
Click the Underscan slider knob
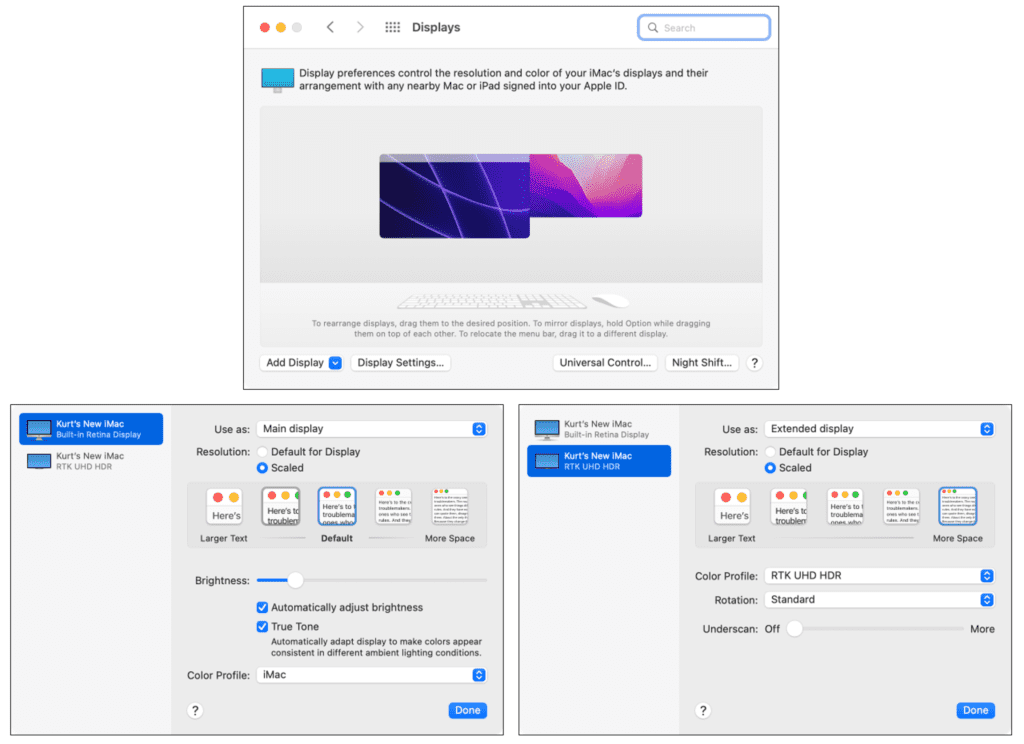[x=794, y=628]
